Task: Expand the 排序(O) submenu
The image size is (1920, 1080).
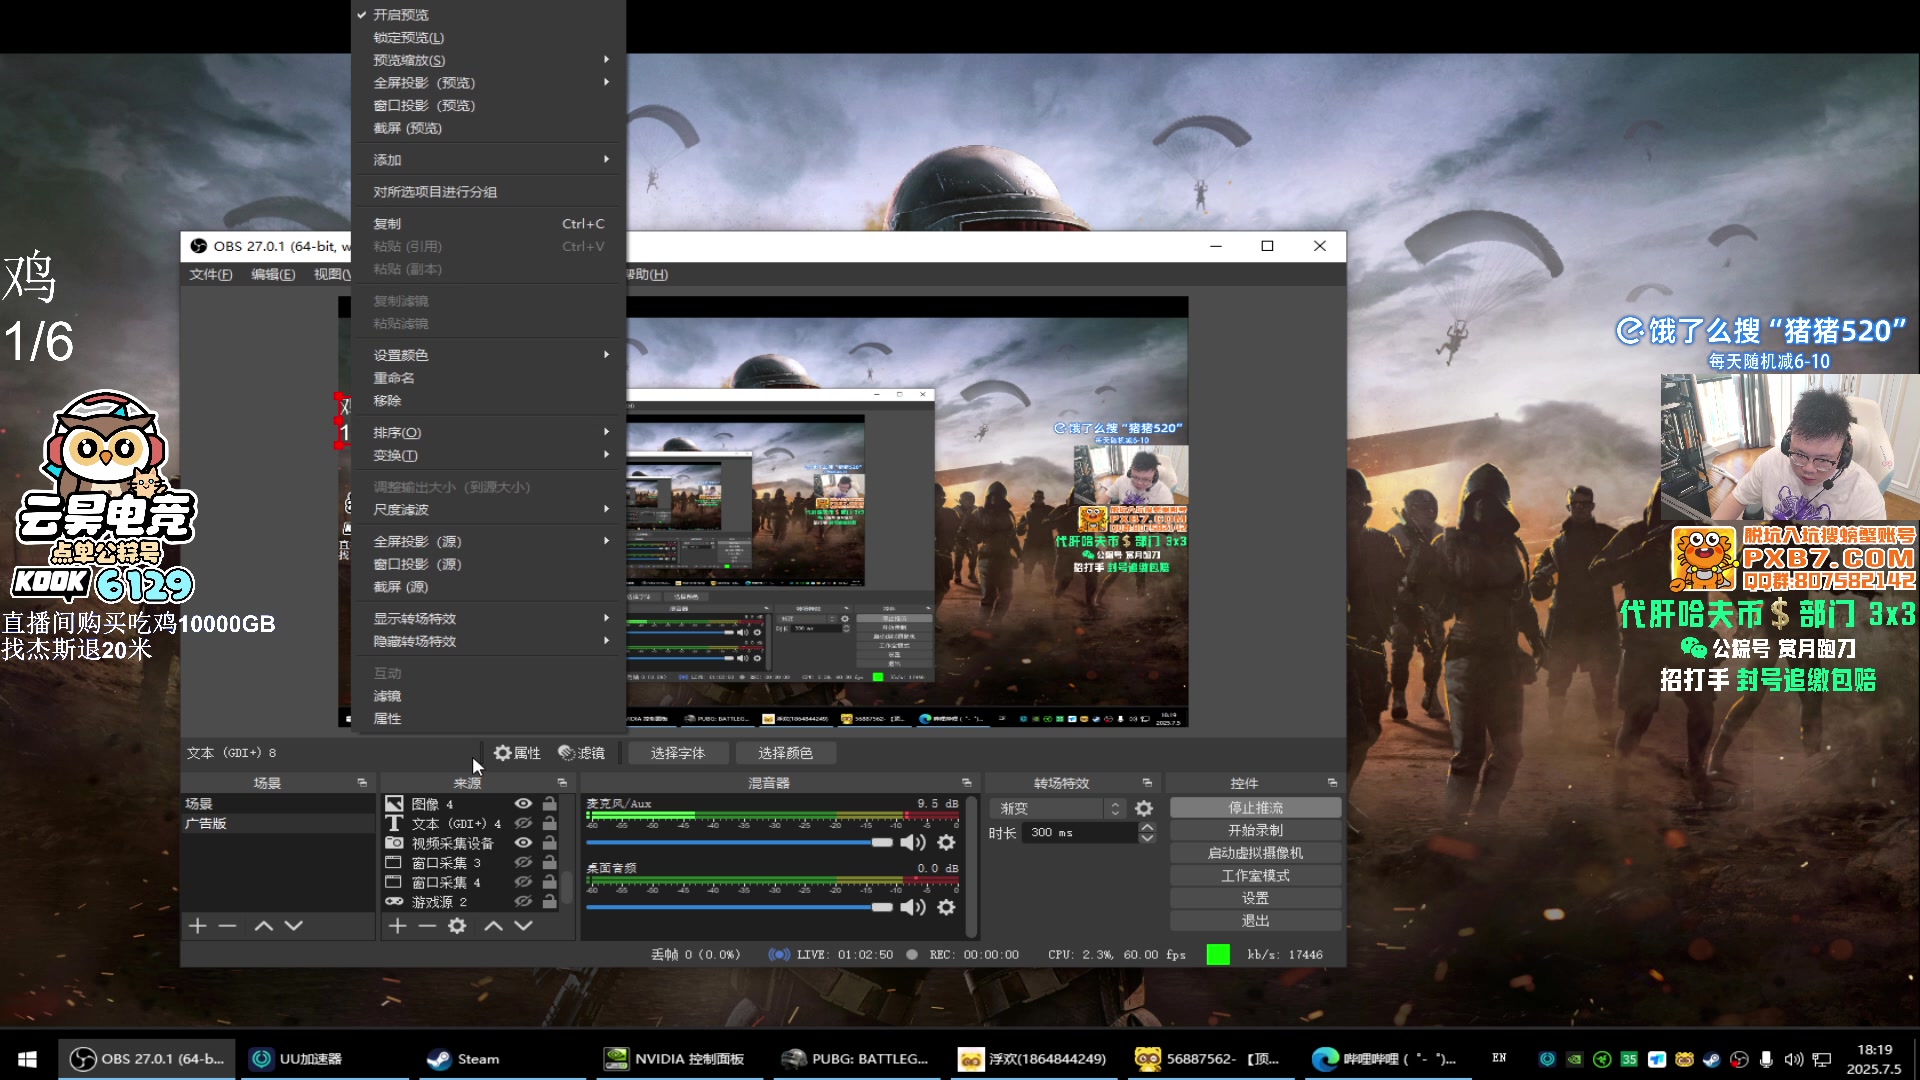Action: [488, 433]
